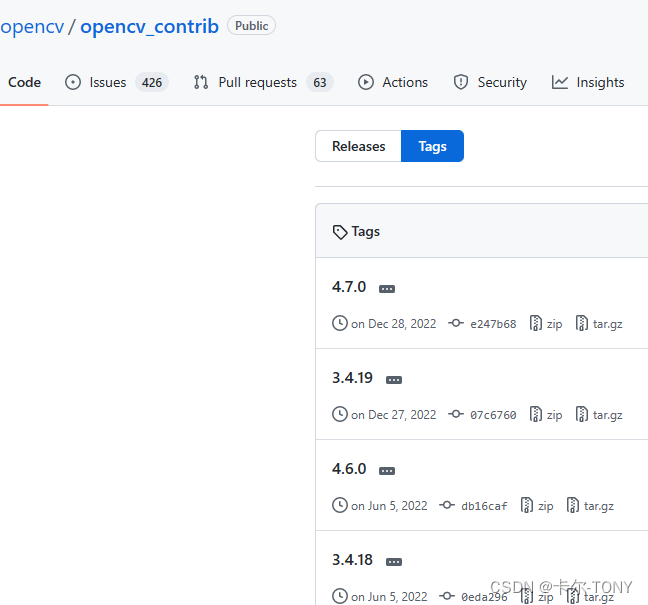
Task: Expand the 4.6.0 tag message ellipsis
Action: click(387, 470)
